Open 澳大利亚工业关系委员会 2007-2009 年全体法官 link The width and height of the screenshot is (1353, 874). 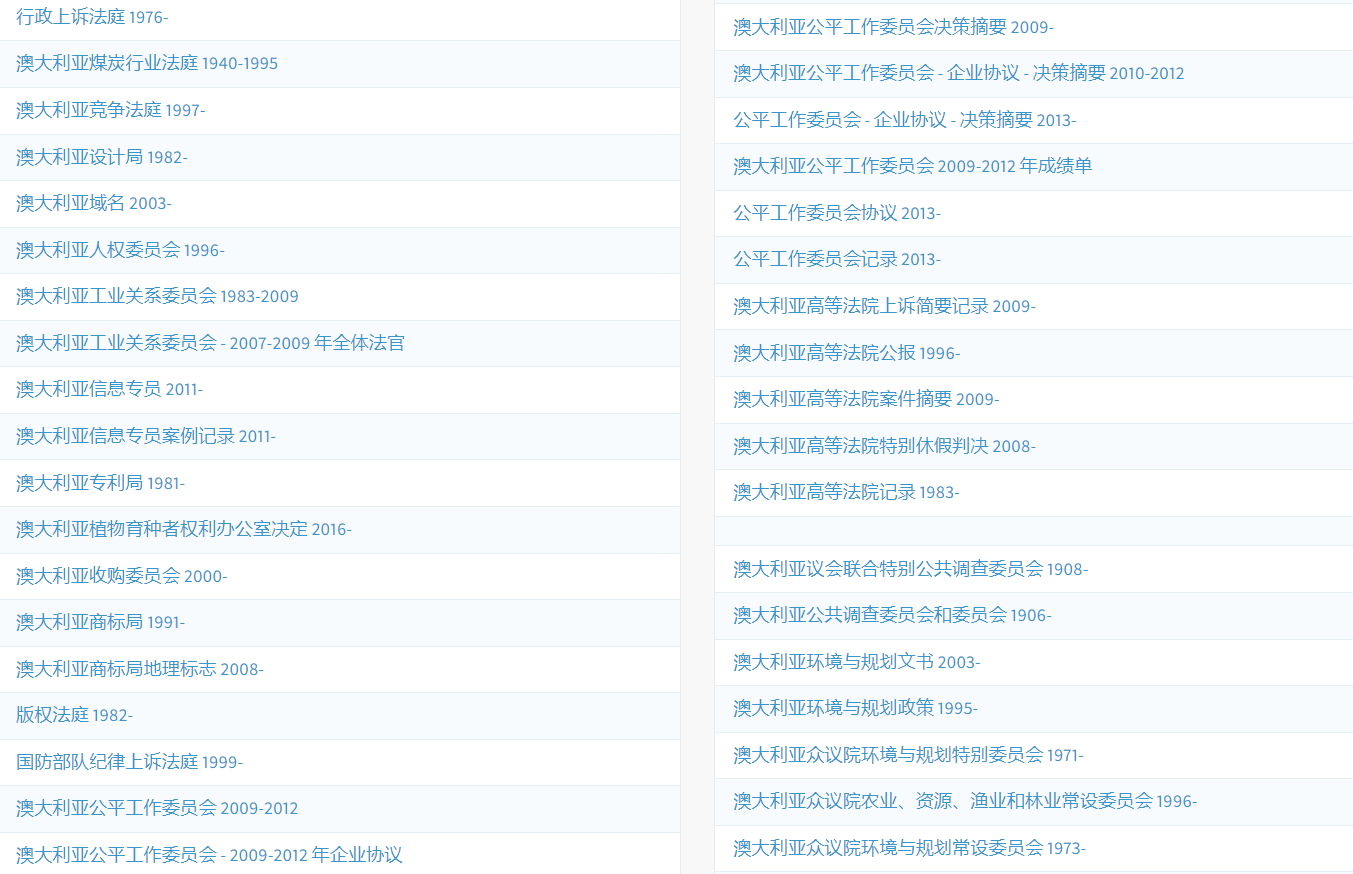(x=210, y=343)
